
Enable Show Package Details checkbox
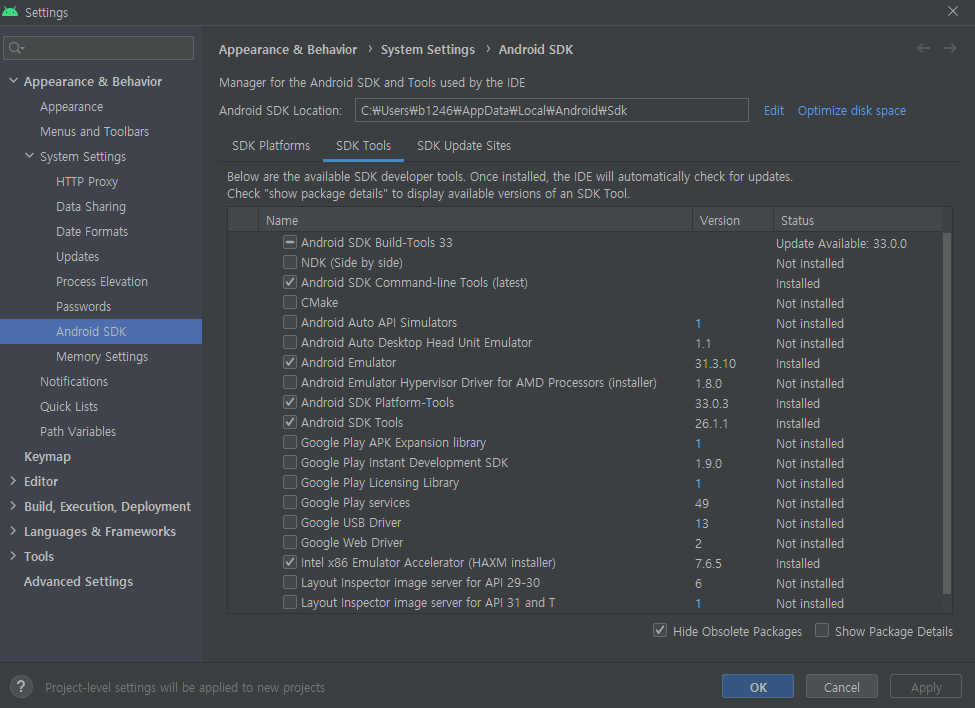coord(822,630)
